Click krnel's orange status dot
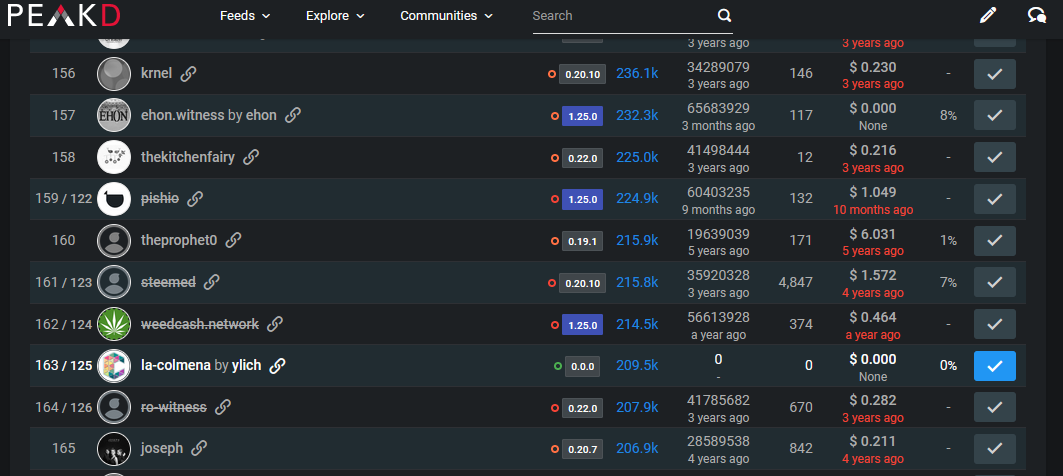 coord(552,74)
